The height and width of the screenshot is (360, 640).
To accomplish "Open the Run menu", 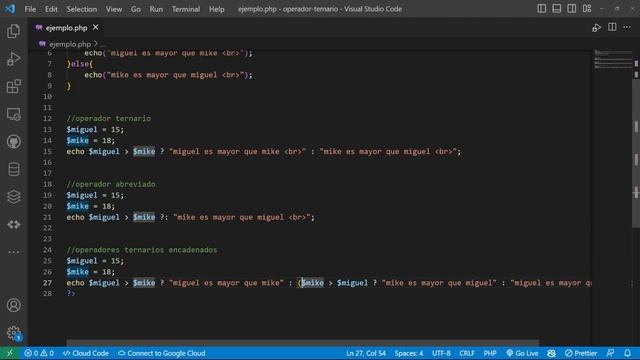I will coord(156,9).
